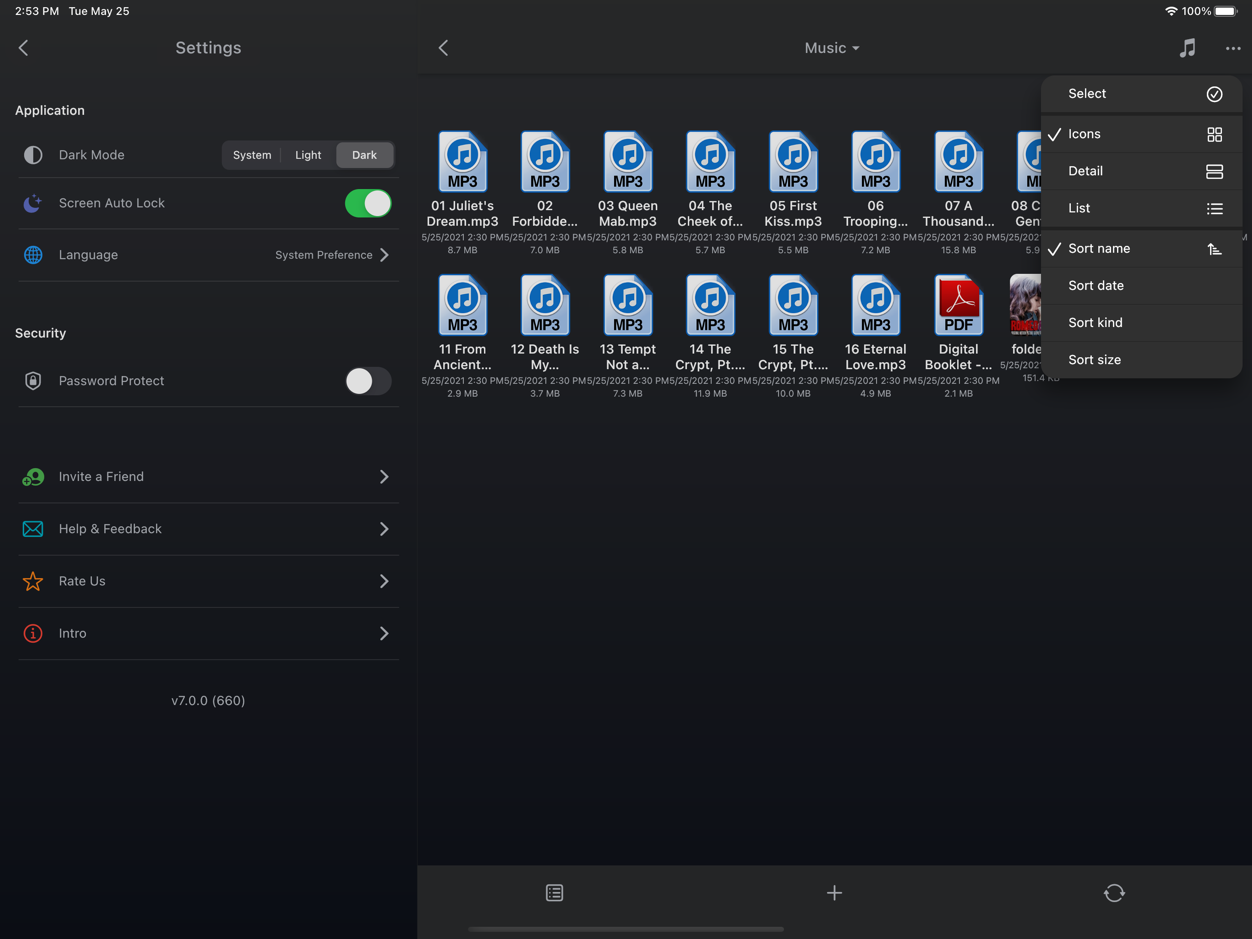Enable Password Protect
Screen dimensions: 1252x939
367,381
